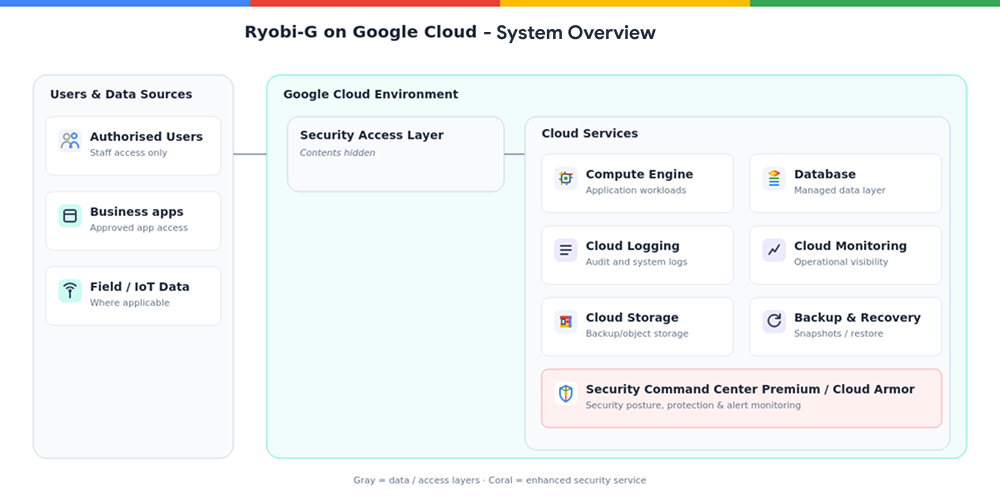1000x497 pixels.
Task: Click the 'Where applicable' subtitle
Action: pyautogui.click(x=129, y=302)
